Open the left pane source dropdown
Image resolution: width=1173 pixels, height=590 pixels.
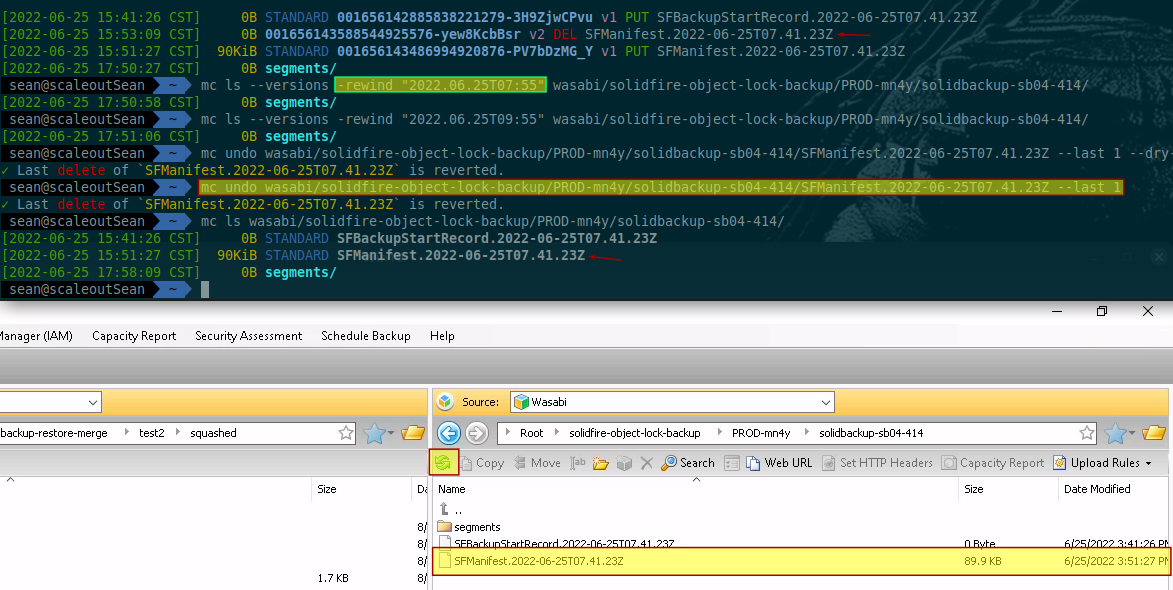point(93,402)
